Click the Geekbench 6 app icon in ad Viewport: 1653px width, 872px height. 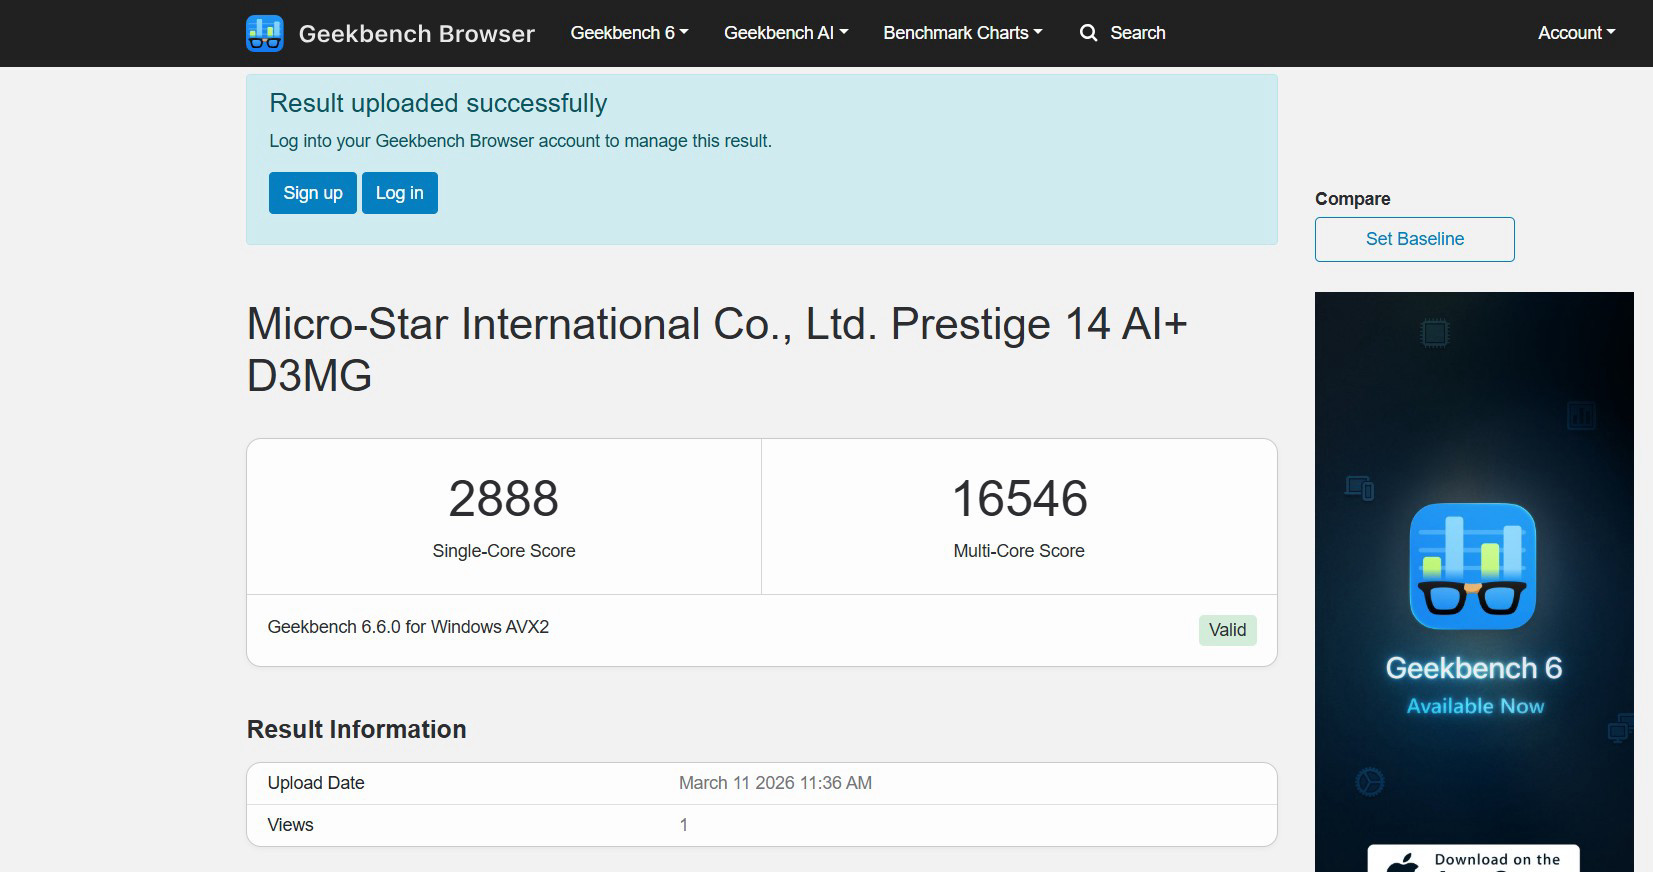(x=1472, y=566)
